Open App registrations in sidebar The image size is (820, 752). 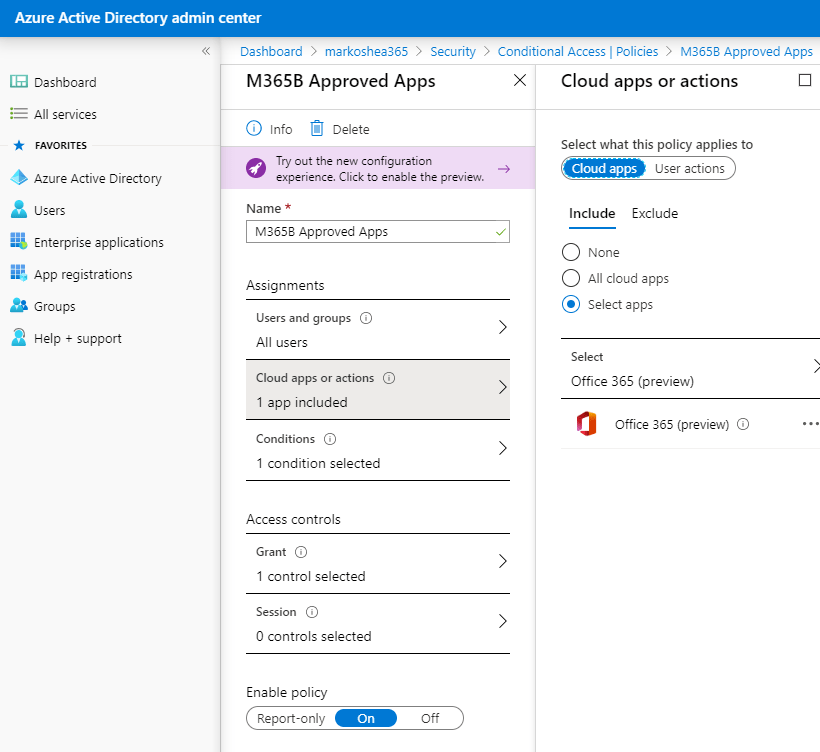tap(82, 274)
